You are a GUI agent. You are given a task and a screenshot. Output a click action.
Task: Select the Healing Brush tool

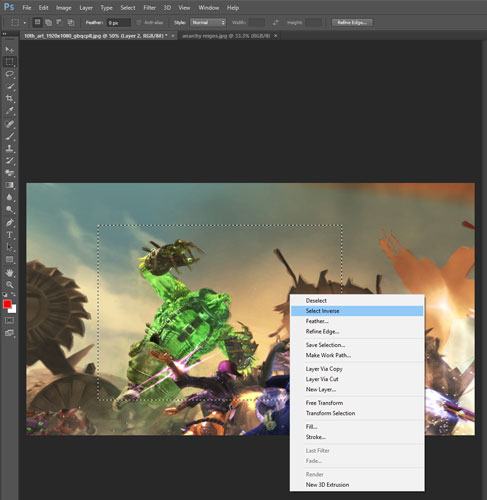[9, 124]
